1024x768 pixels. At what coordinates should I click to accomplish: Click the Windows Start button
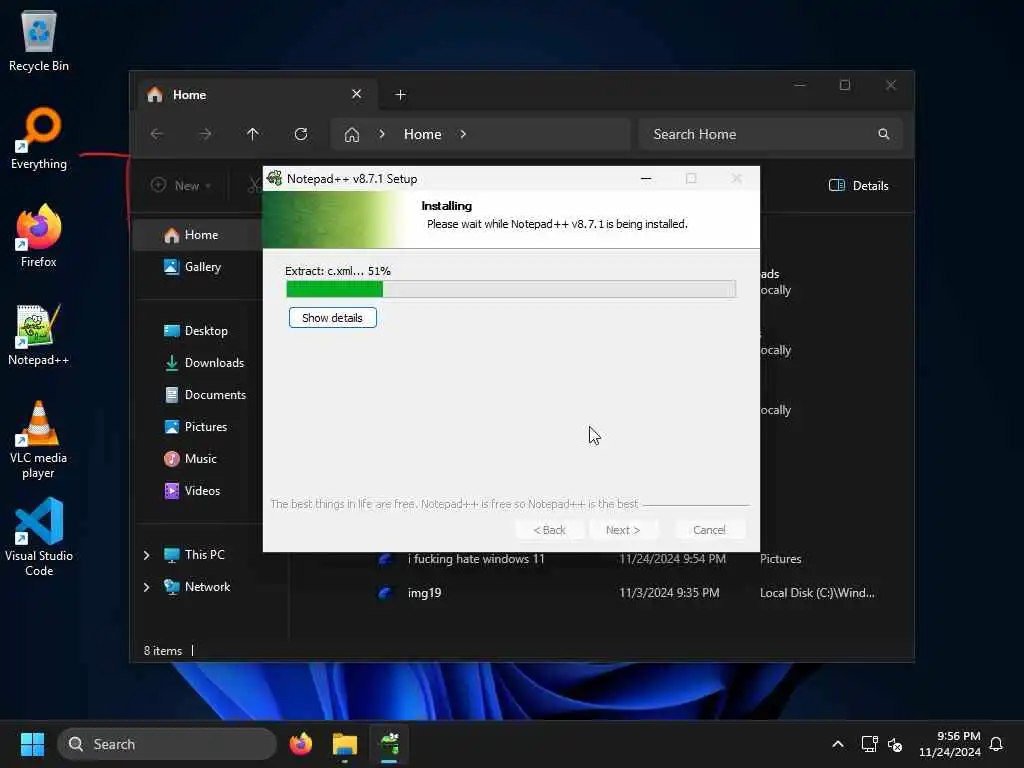(32, 744)
